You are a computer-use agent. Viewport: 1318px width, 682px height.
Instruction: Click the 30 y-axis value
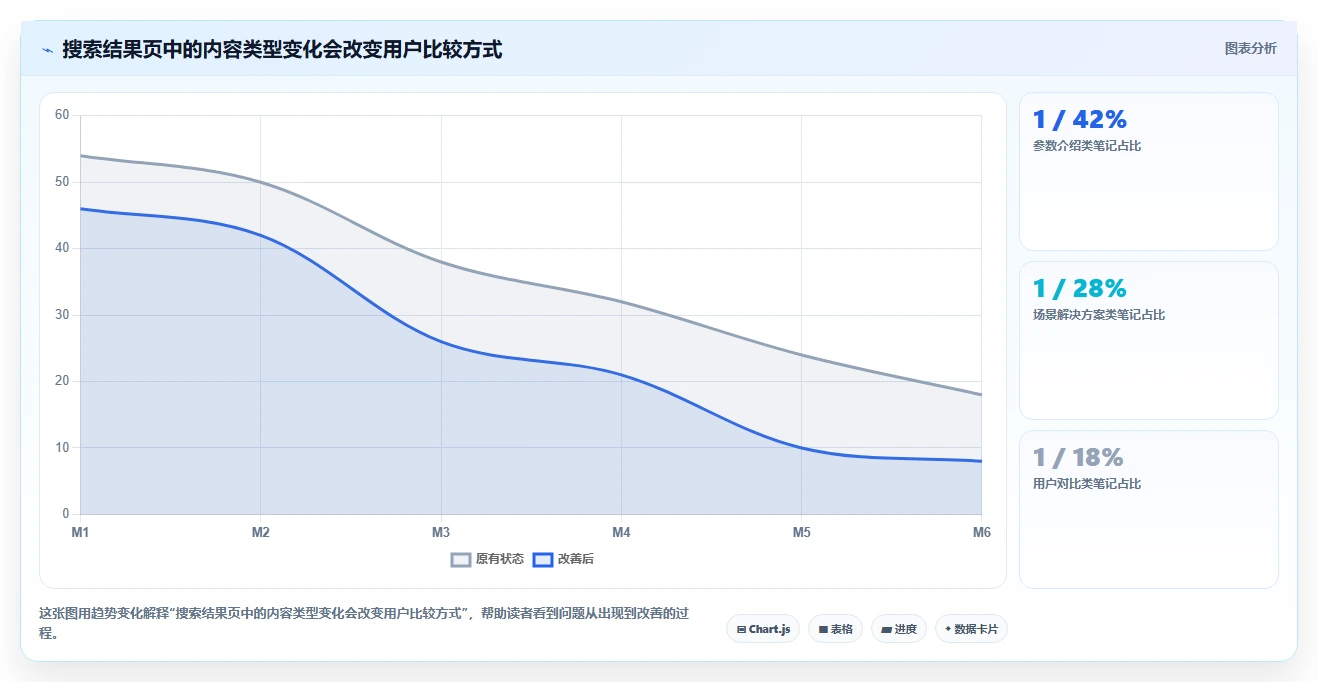point(62,315)
